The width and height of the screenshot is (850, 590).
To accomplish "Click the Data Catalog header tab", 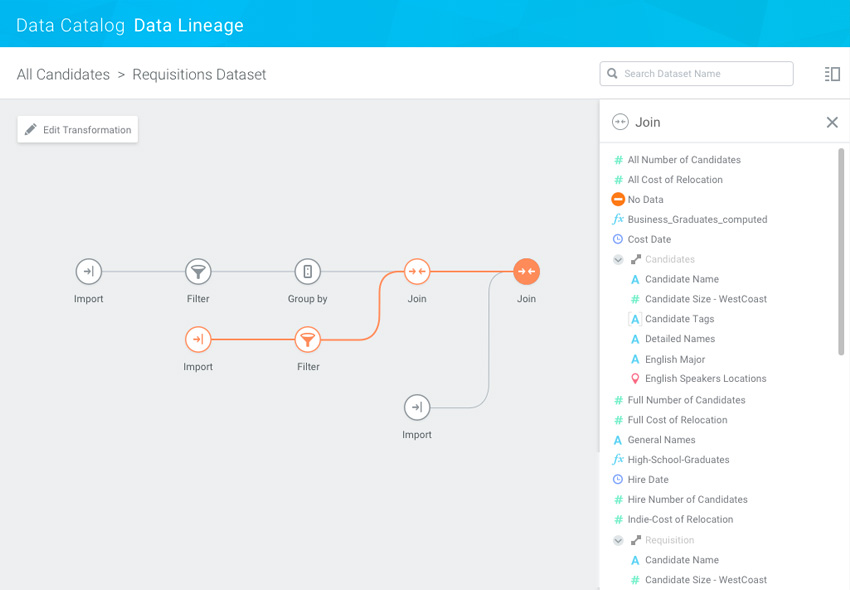I will click(70, 26).
